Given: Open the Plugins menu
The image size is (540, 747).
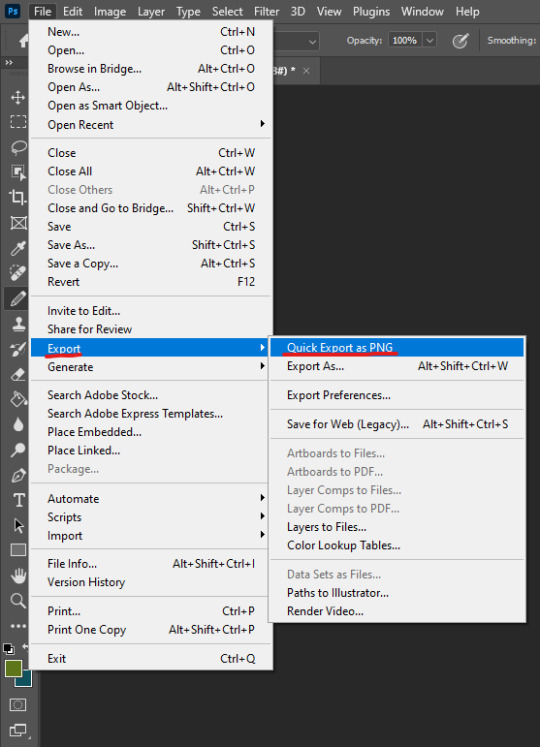Looking at the screenshot, I should [371, 11].
